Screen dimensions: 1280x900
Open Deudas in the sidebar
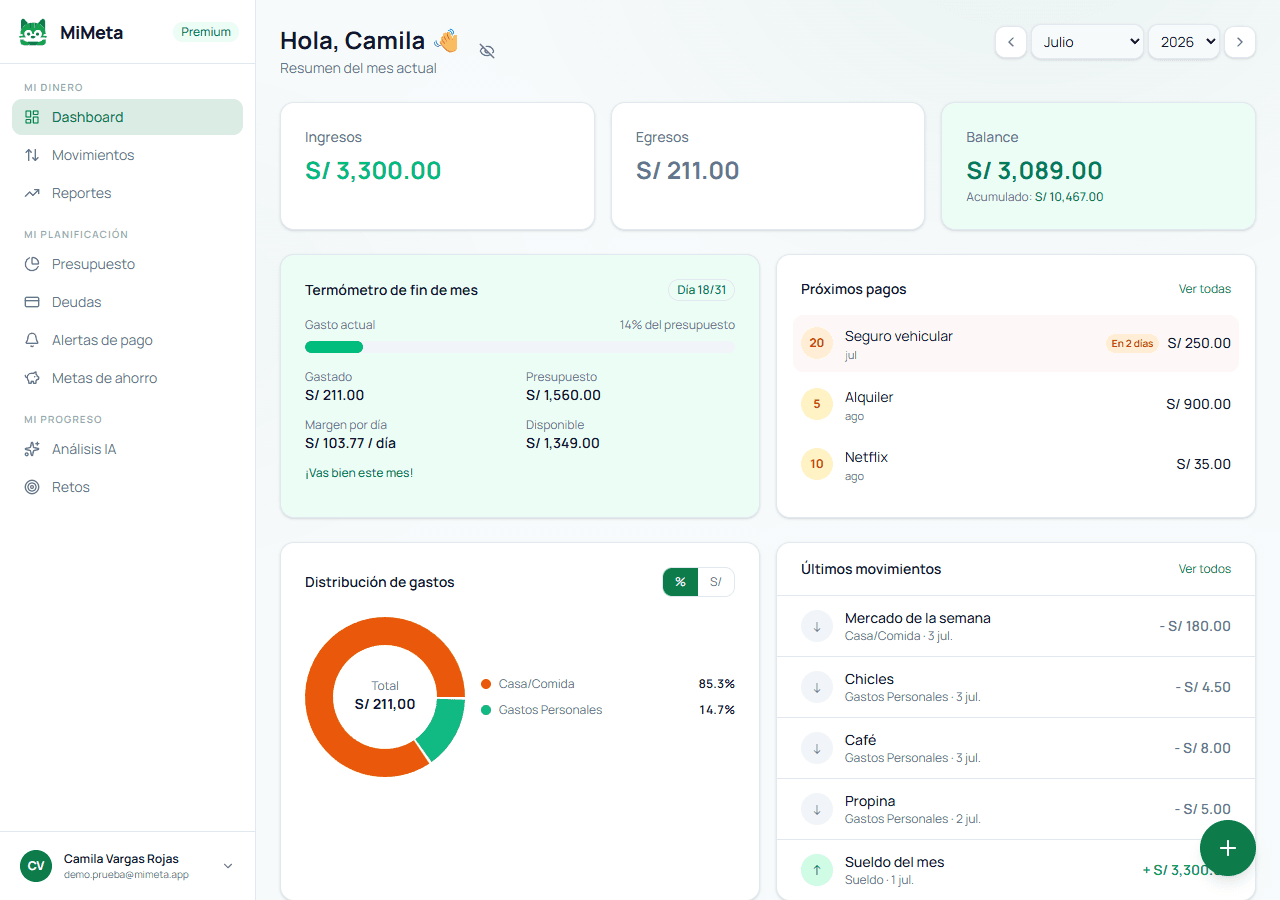(x=127, y=302)
